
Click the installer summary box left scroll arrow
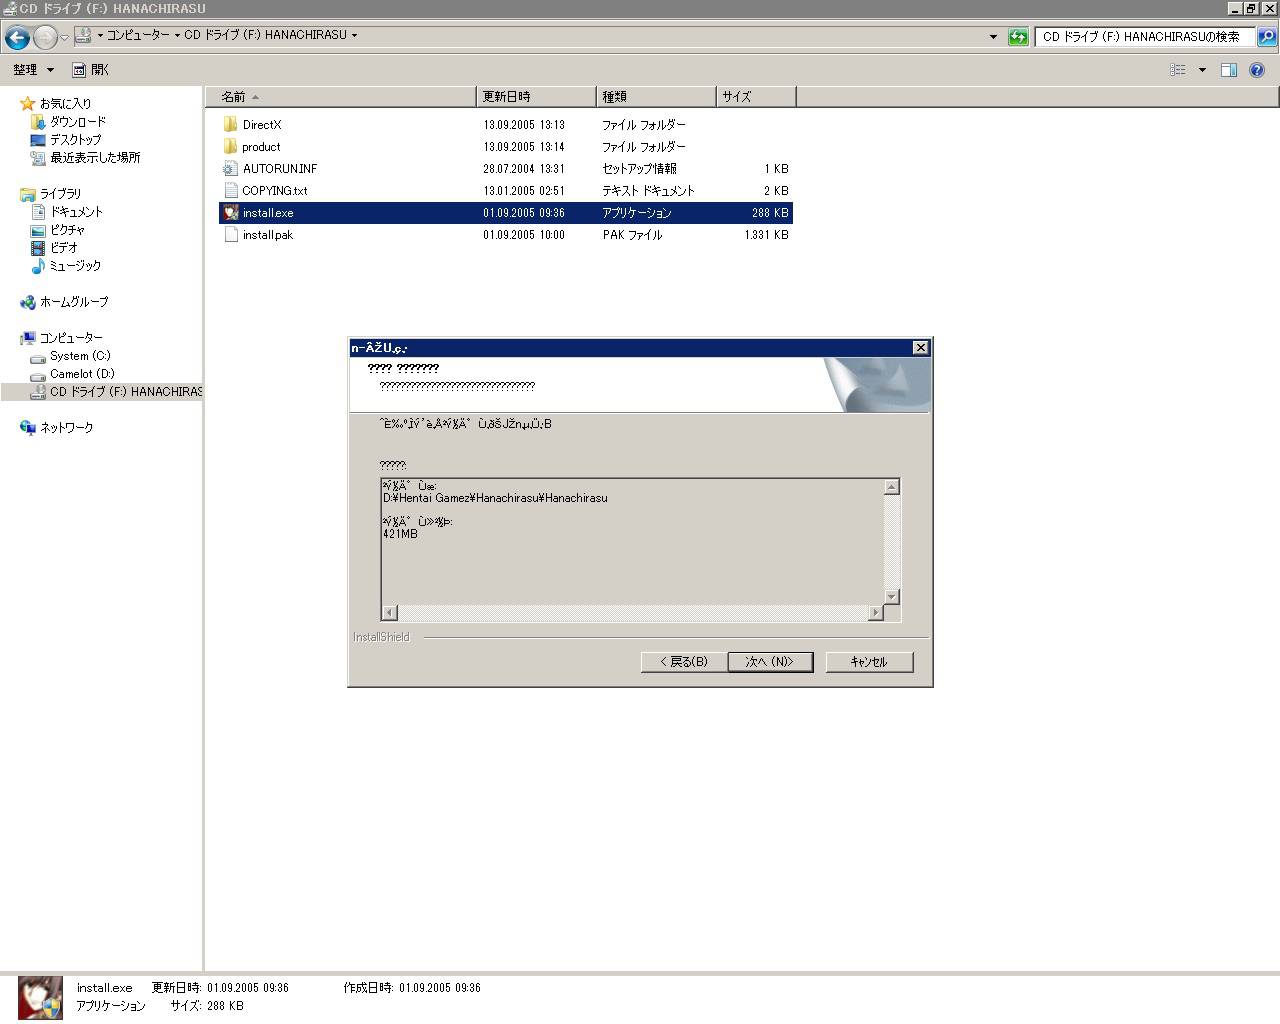pyautogui.click(x=390, y=613)
